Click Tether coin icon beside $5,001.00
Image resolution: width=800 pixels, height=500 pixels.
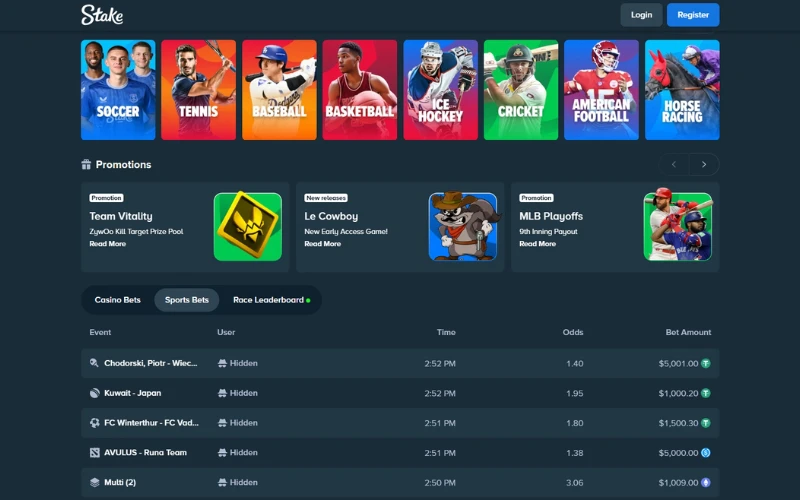tap(706, 363)
